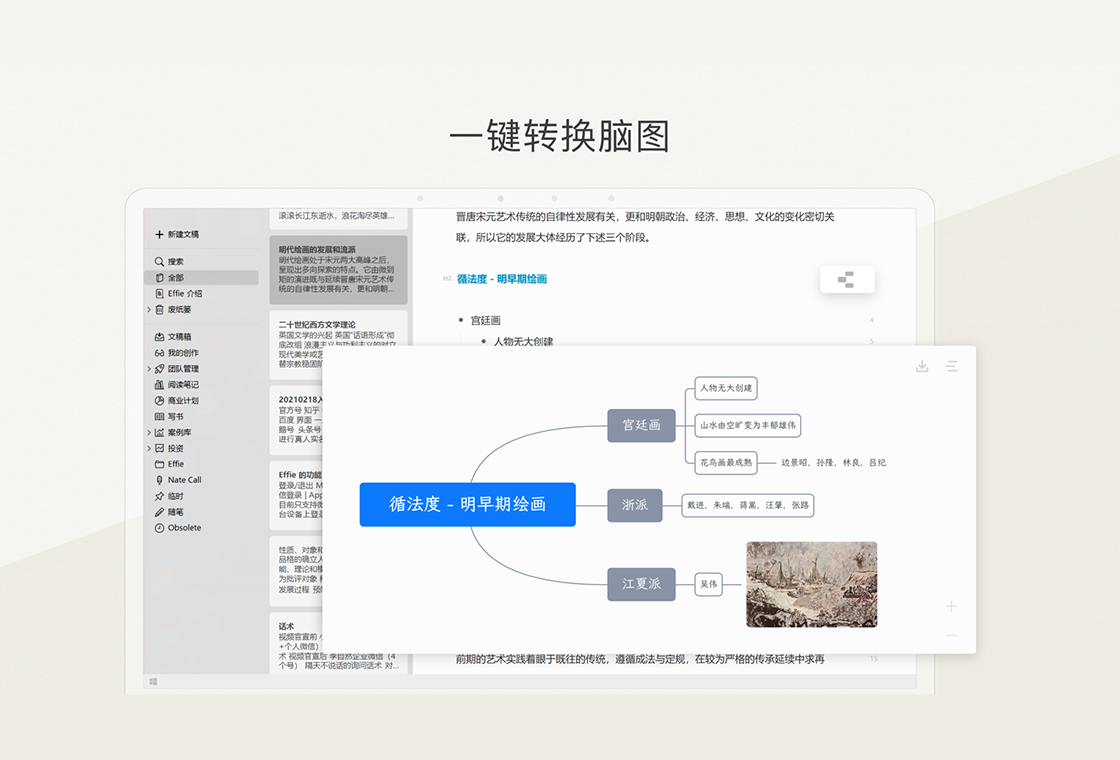Open the mind map outline menu icon

pos(952,367)
